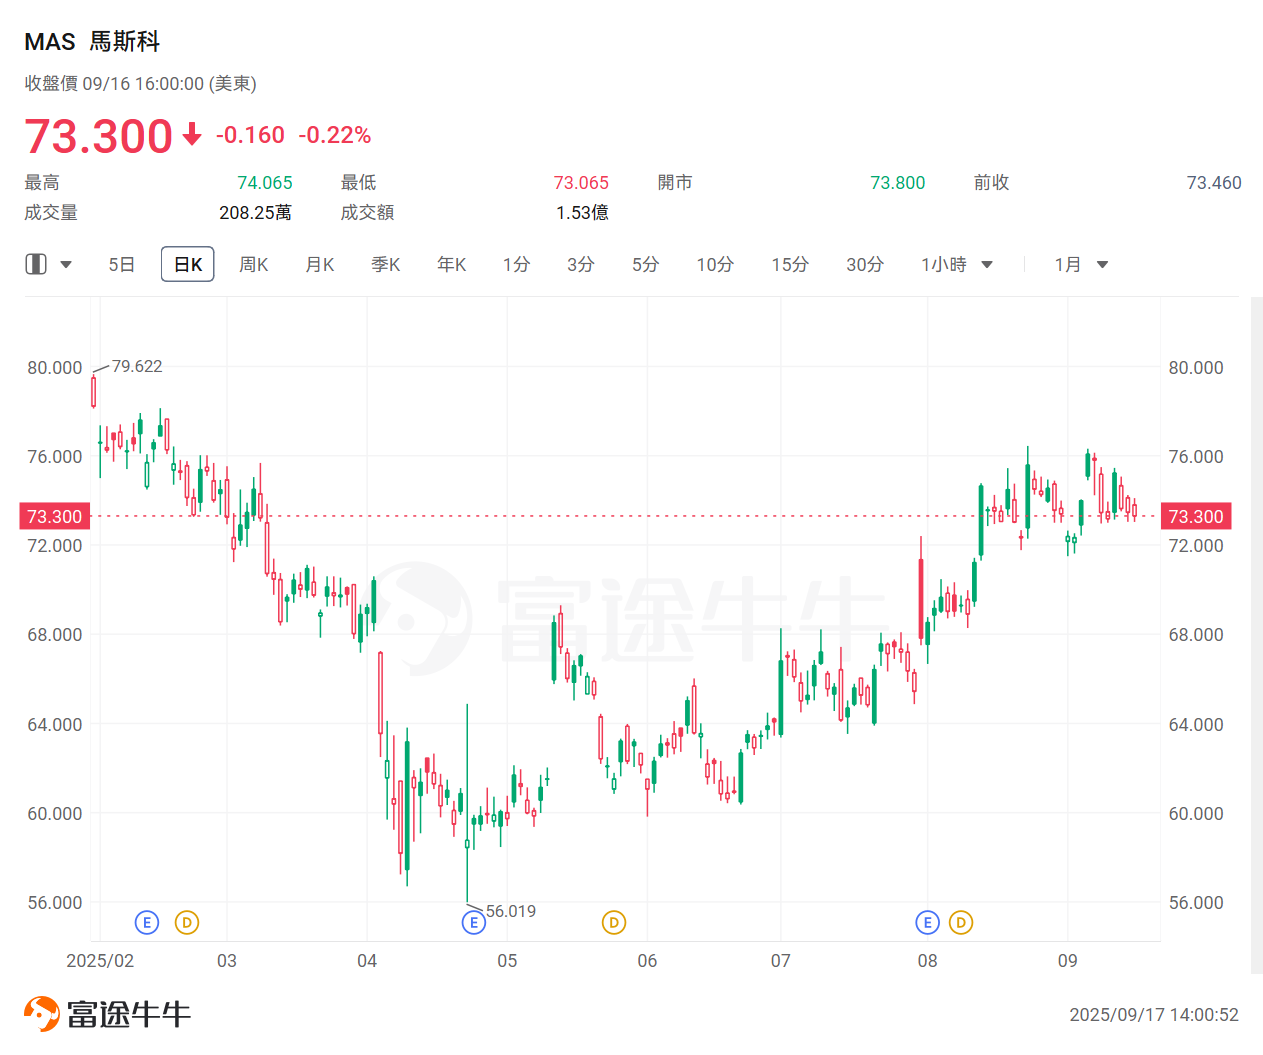
Task: Click the chart layout split-view icon
Action: click(36, 264)
